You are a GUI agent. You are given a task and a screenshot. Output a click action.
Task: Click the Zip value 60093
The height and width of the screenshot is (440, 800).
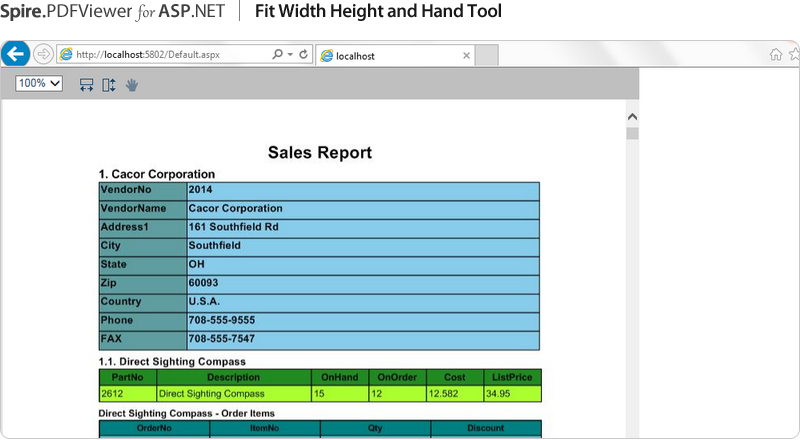pyautogui.click(x=363, y=284)
